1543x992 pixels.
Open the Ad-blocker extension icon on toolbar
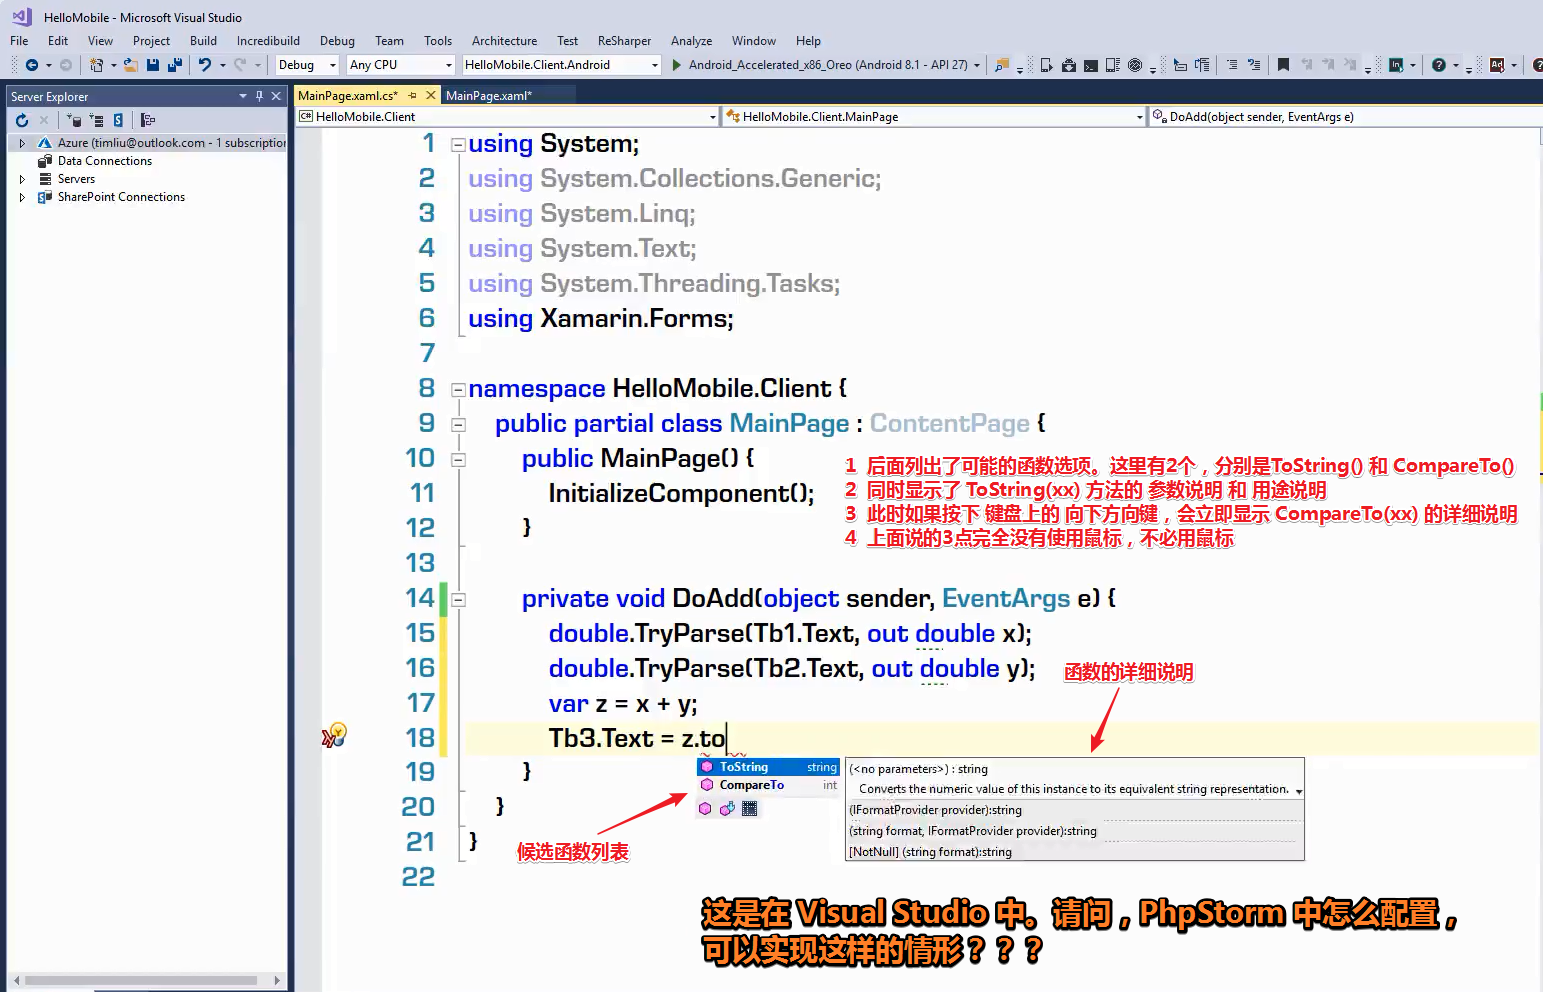[x=1497, y=65]
